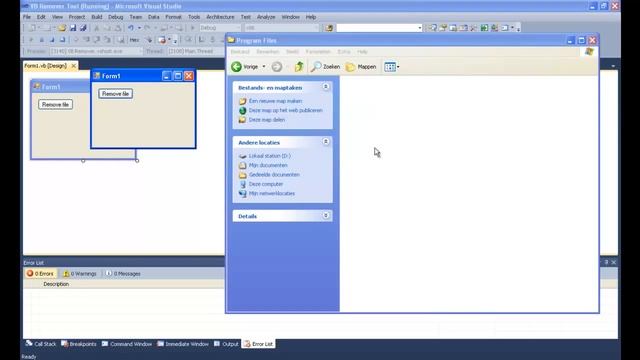Toggle the 0 Errors filter
Viewport: 640px width, 360px height.
[40, 273]
